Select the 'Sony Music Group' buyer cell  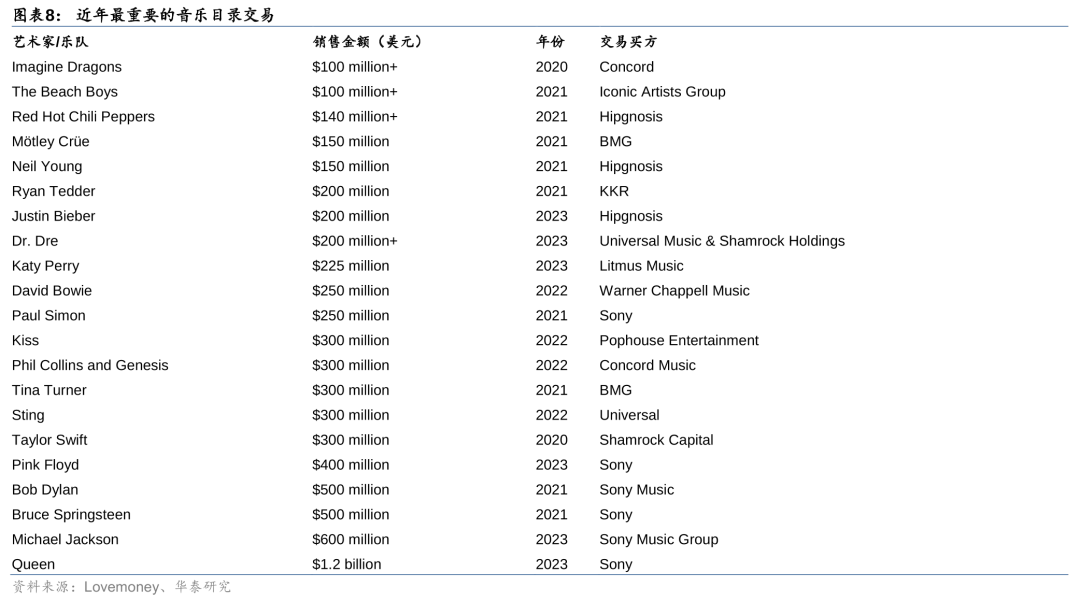(658, 539)
